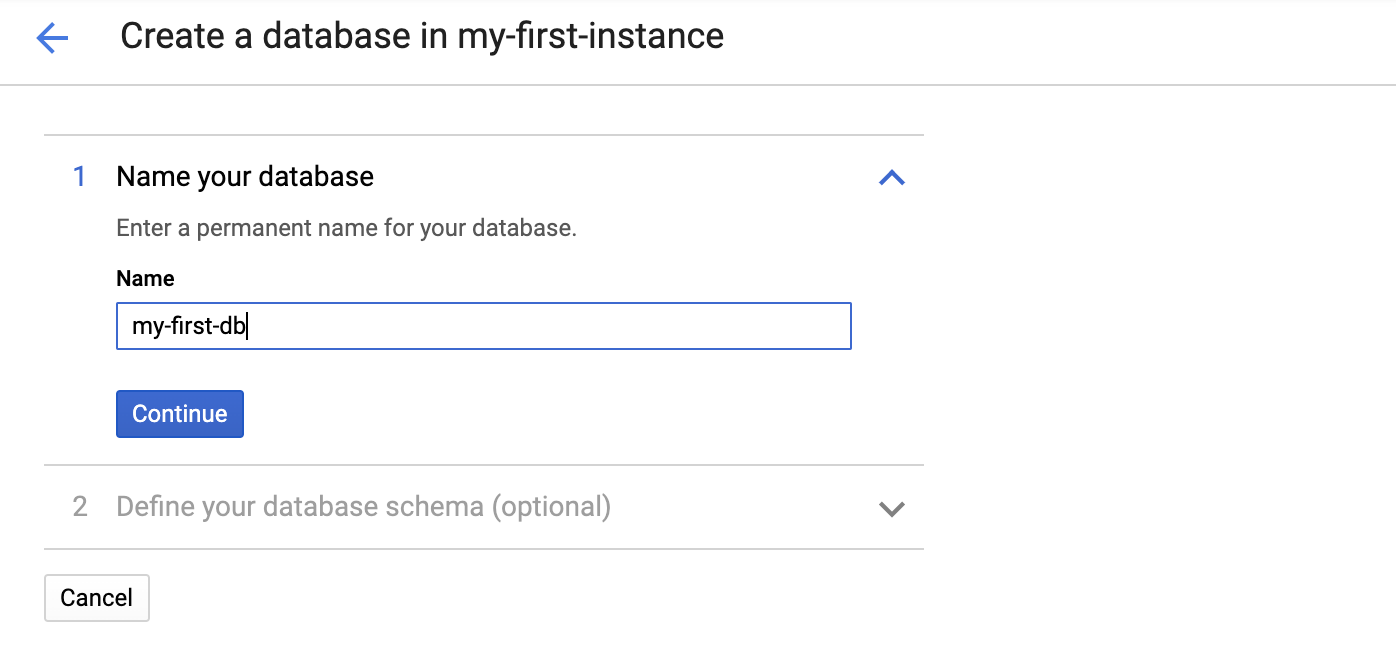
Task: Select the Name your database step heading
Action: click(245, 177)
